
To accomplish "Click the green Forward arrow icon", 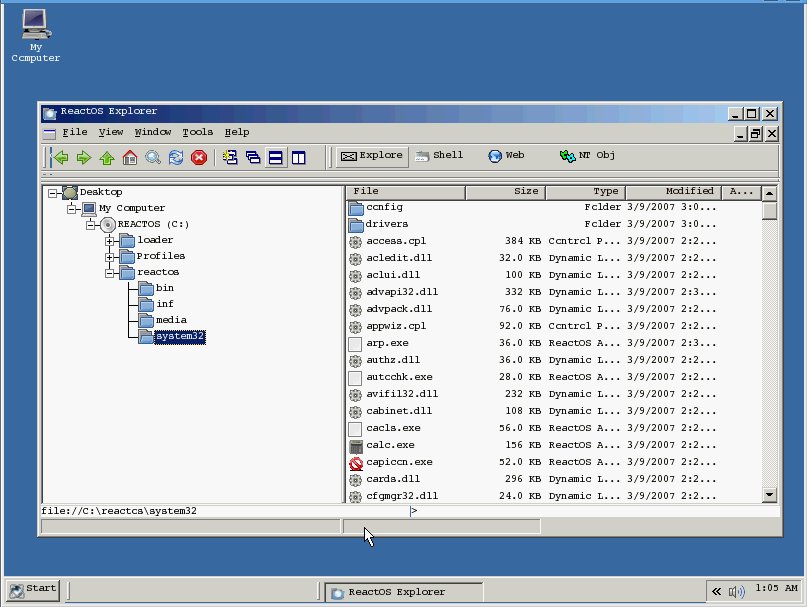I will tap(84, 157).
